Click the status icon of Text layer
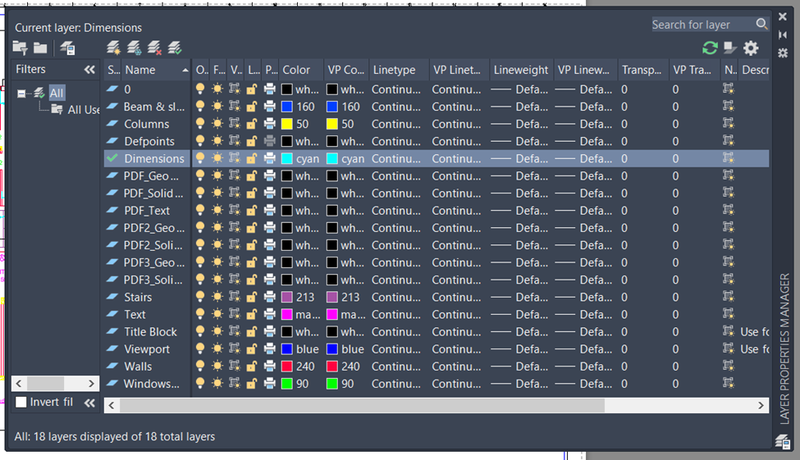The height and width of the screenshot is (460, 800). pyautogui.click(x=112, y=314)
